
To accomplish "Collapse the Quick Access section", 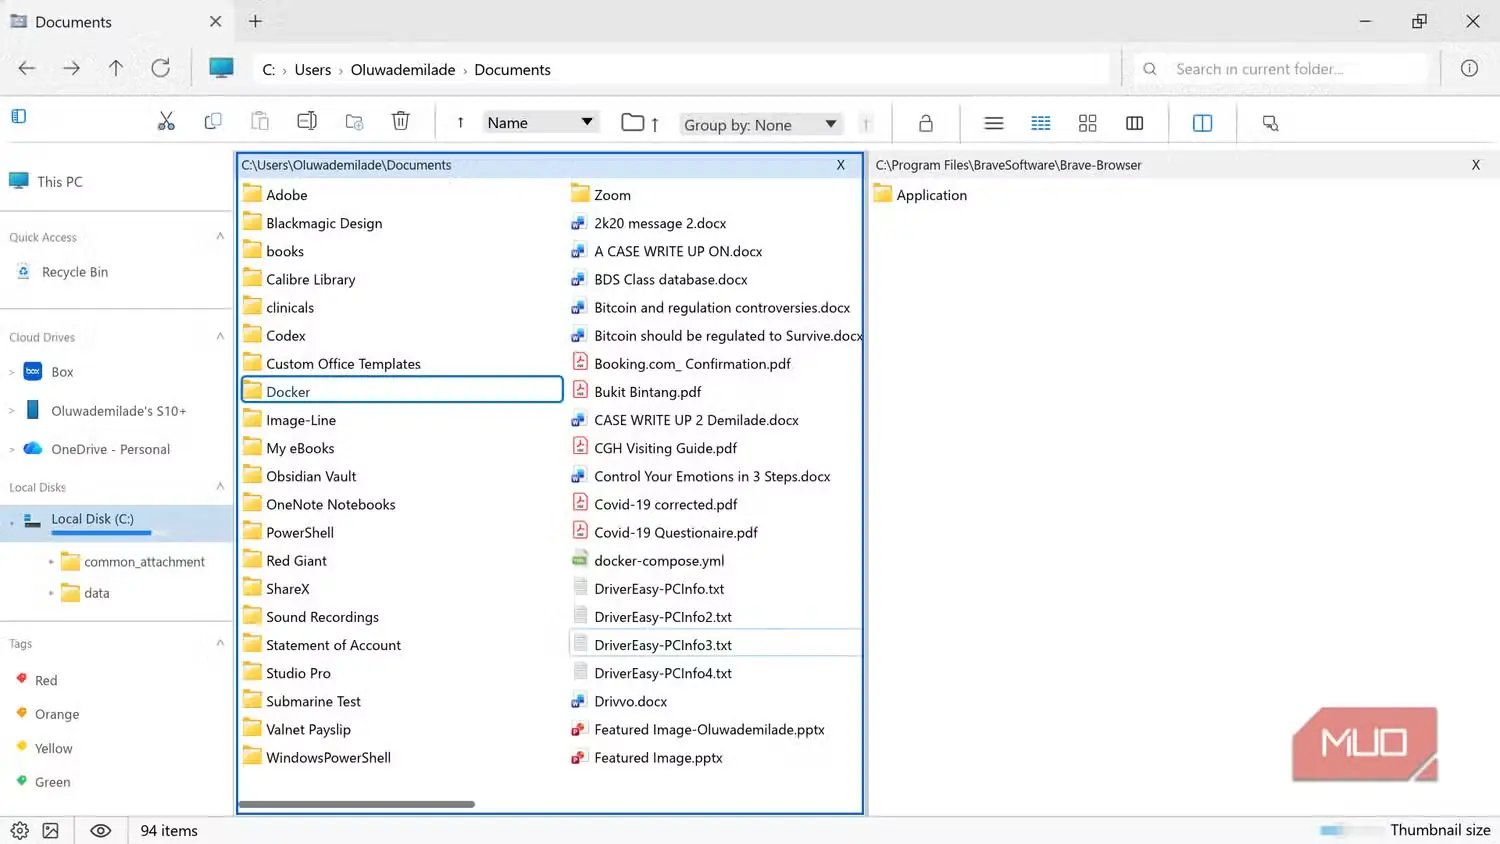I will point(220,236).
